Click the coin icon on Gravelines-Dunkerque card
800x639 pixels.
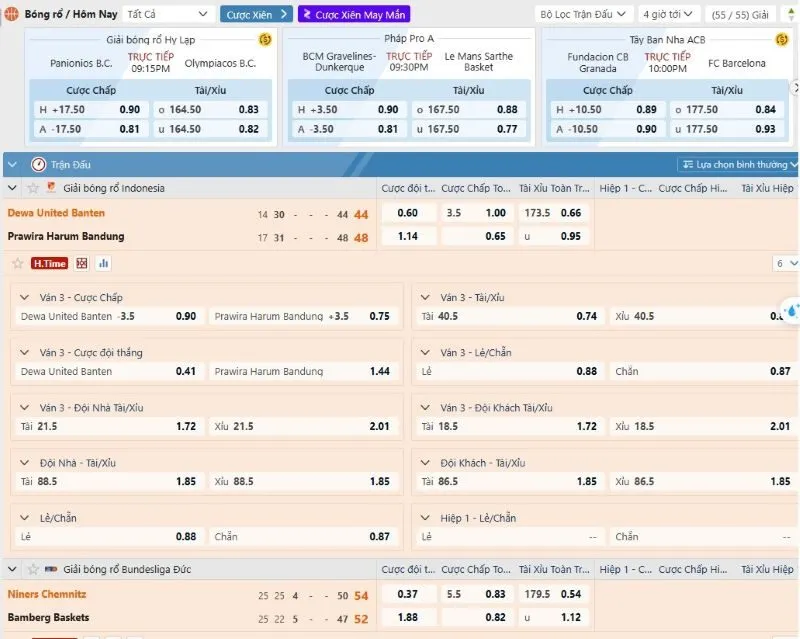523,39
